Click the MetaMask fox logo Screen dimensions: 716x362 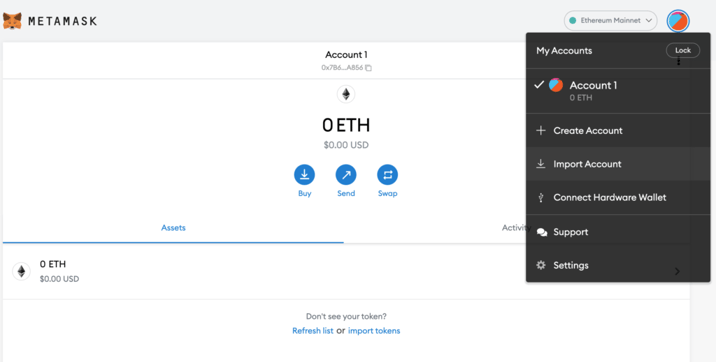[12, 21]
